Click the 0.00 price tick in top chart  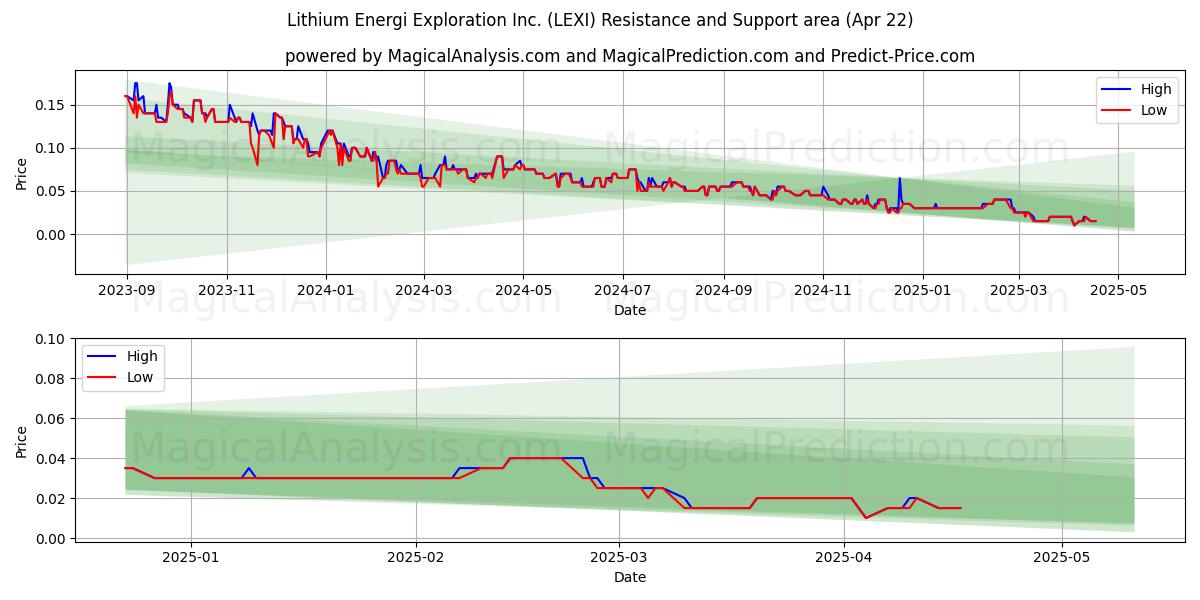(52, 235)
